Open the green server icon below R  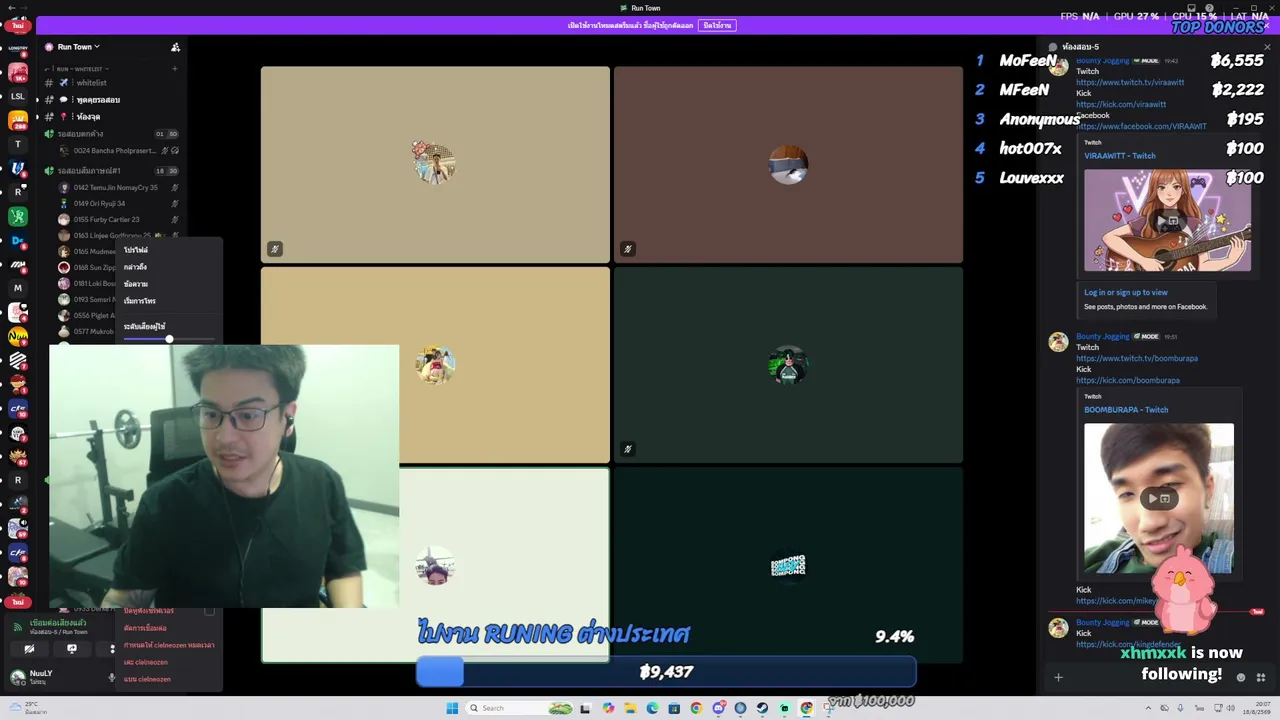click(x=18, y=216)
